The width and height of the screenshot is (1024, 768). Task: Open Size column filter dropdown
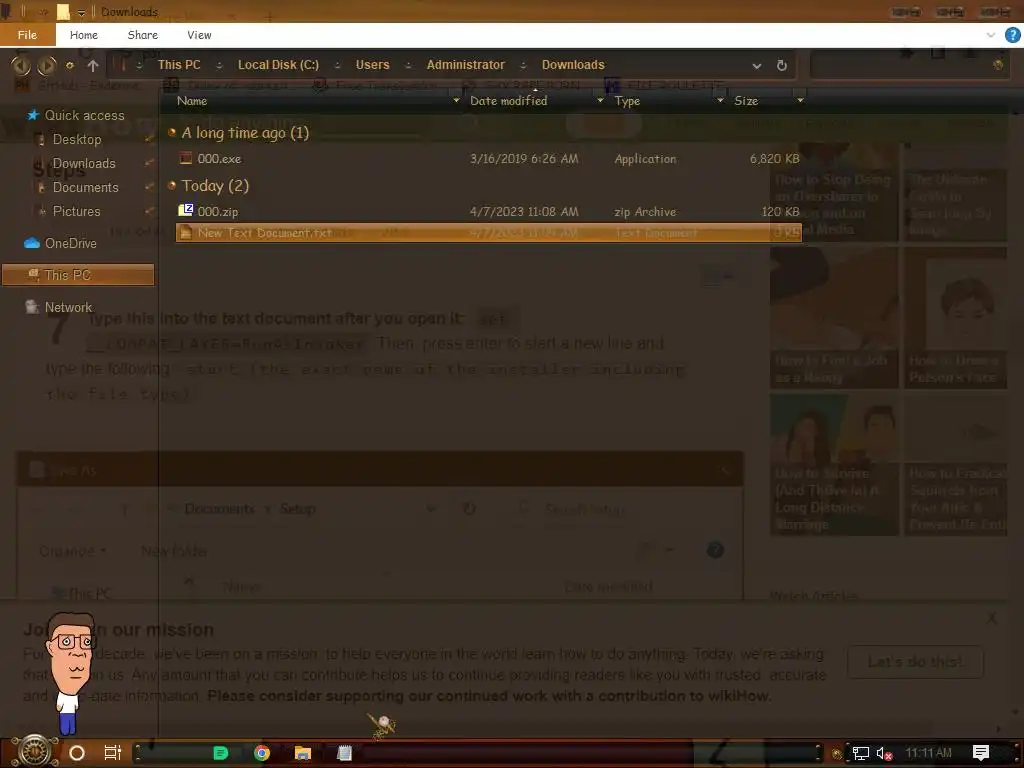point(800,101)
